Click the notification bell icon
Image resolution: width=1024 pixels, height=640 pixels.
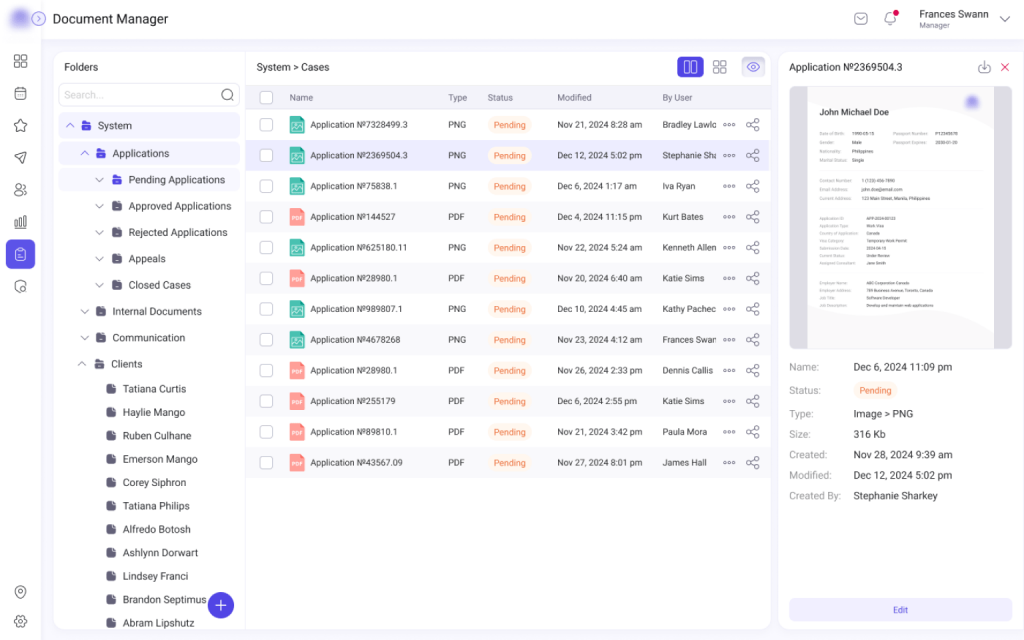pyautogui.click(x=889, y=19)
